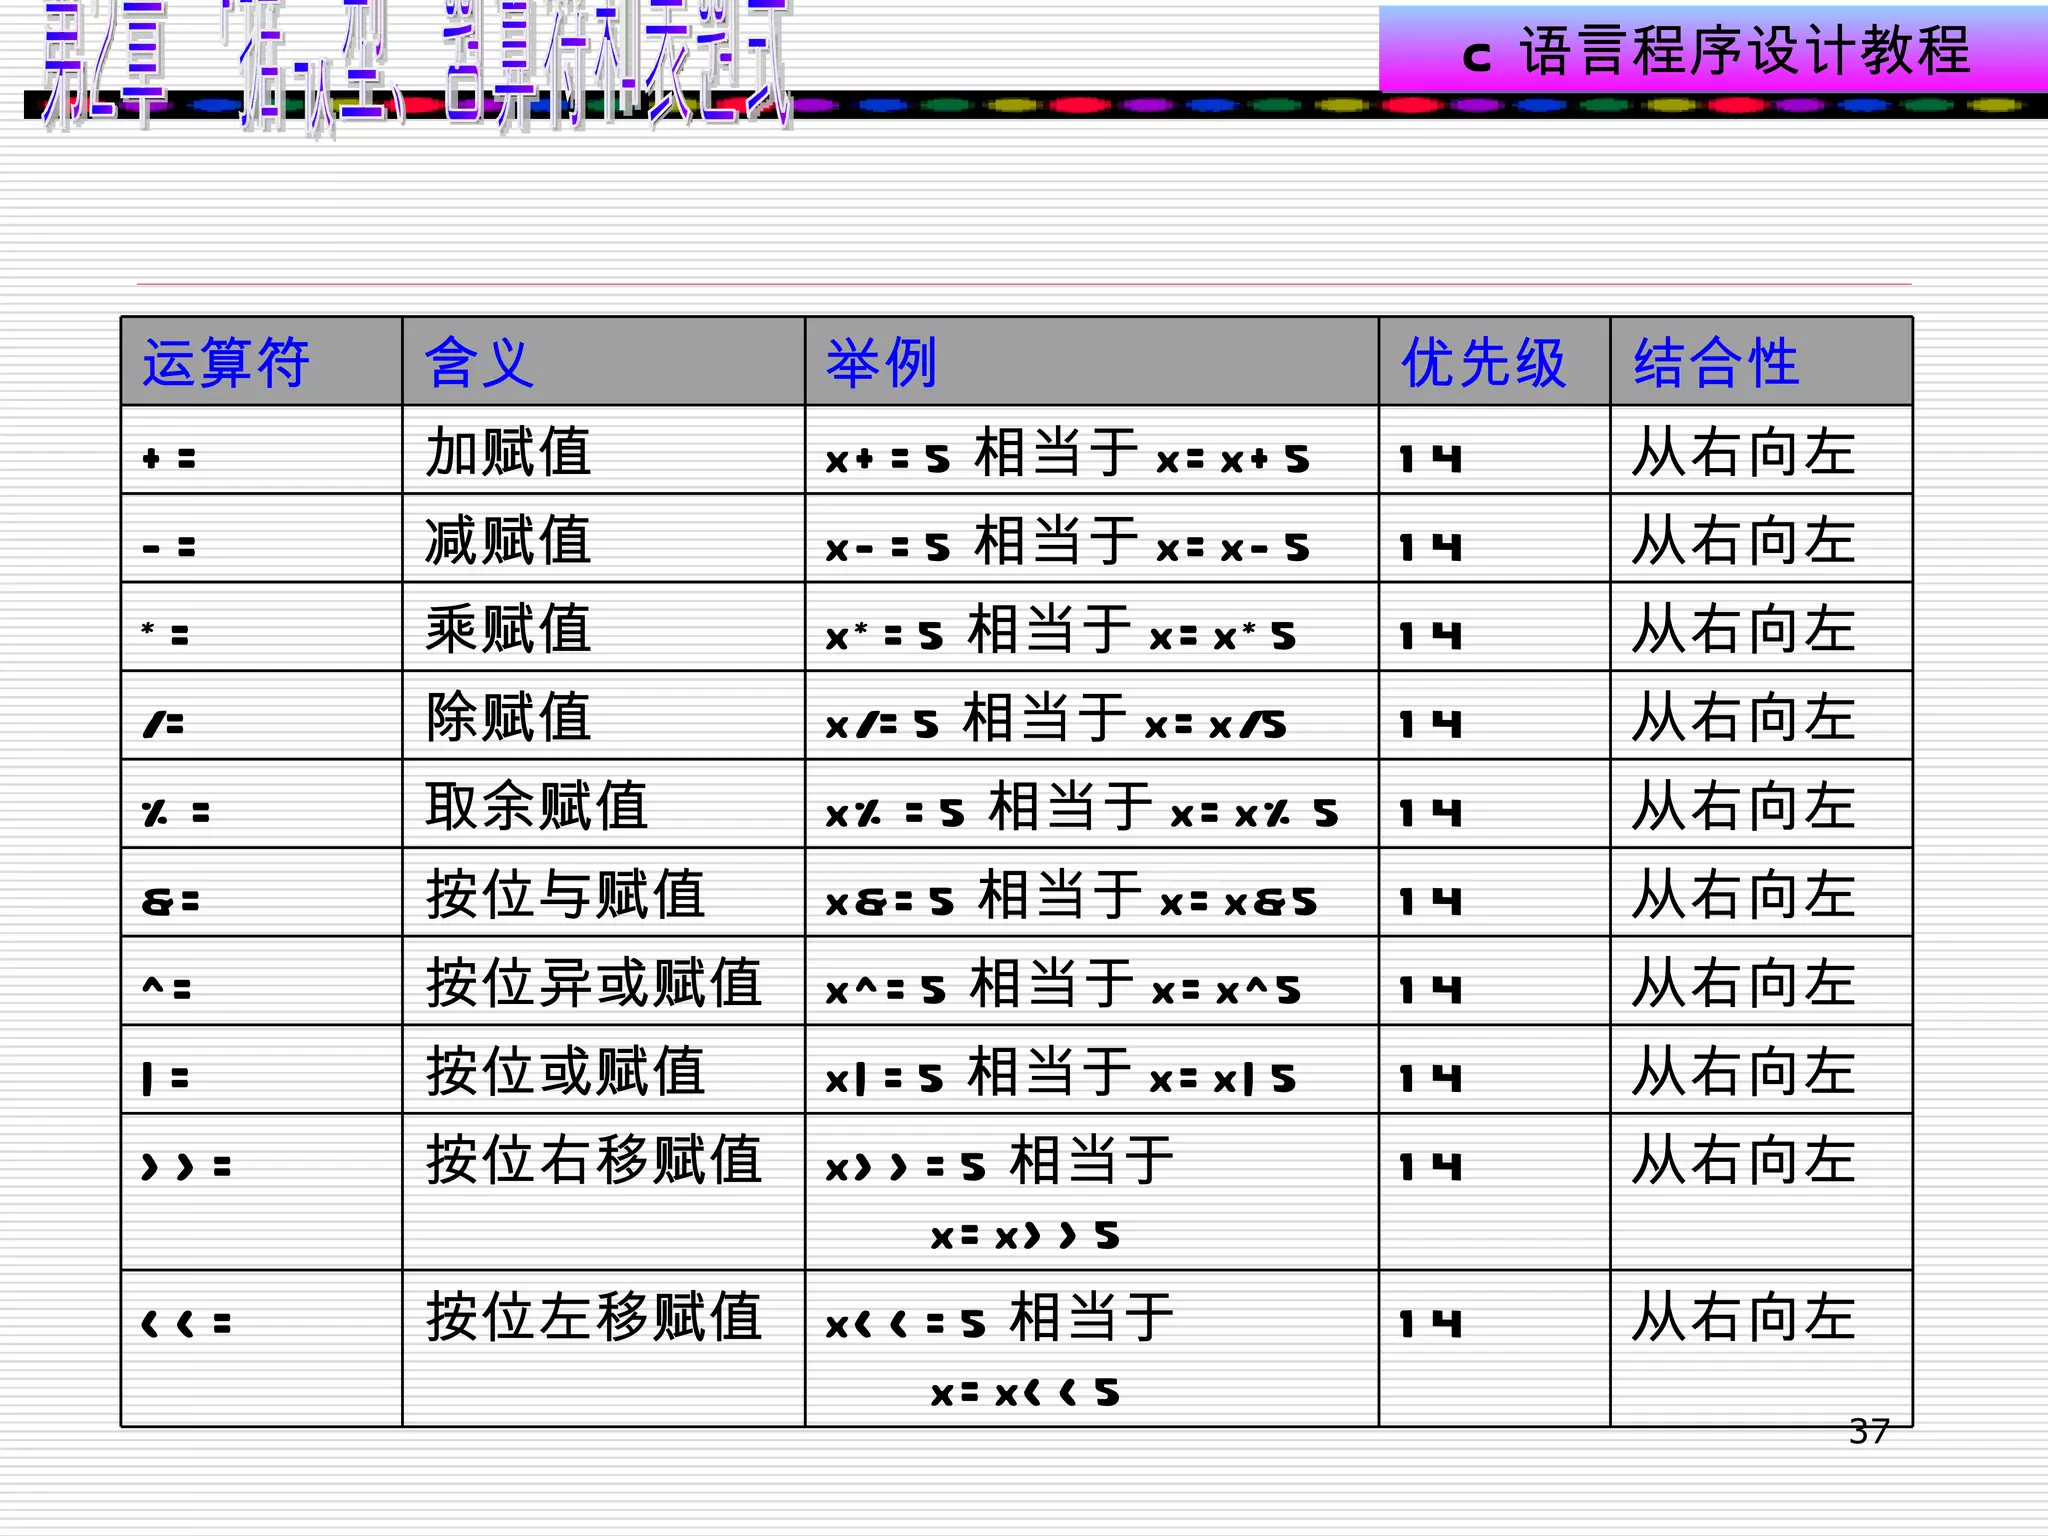Click the 含义 column header
The height and width of the screenshot is (1536, 2048).
604,362
